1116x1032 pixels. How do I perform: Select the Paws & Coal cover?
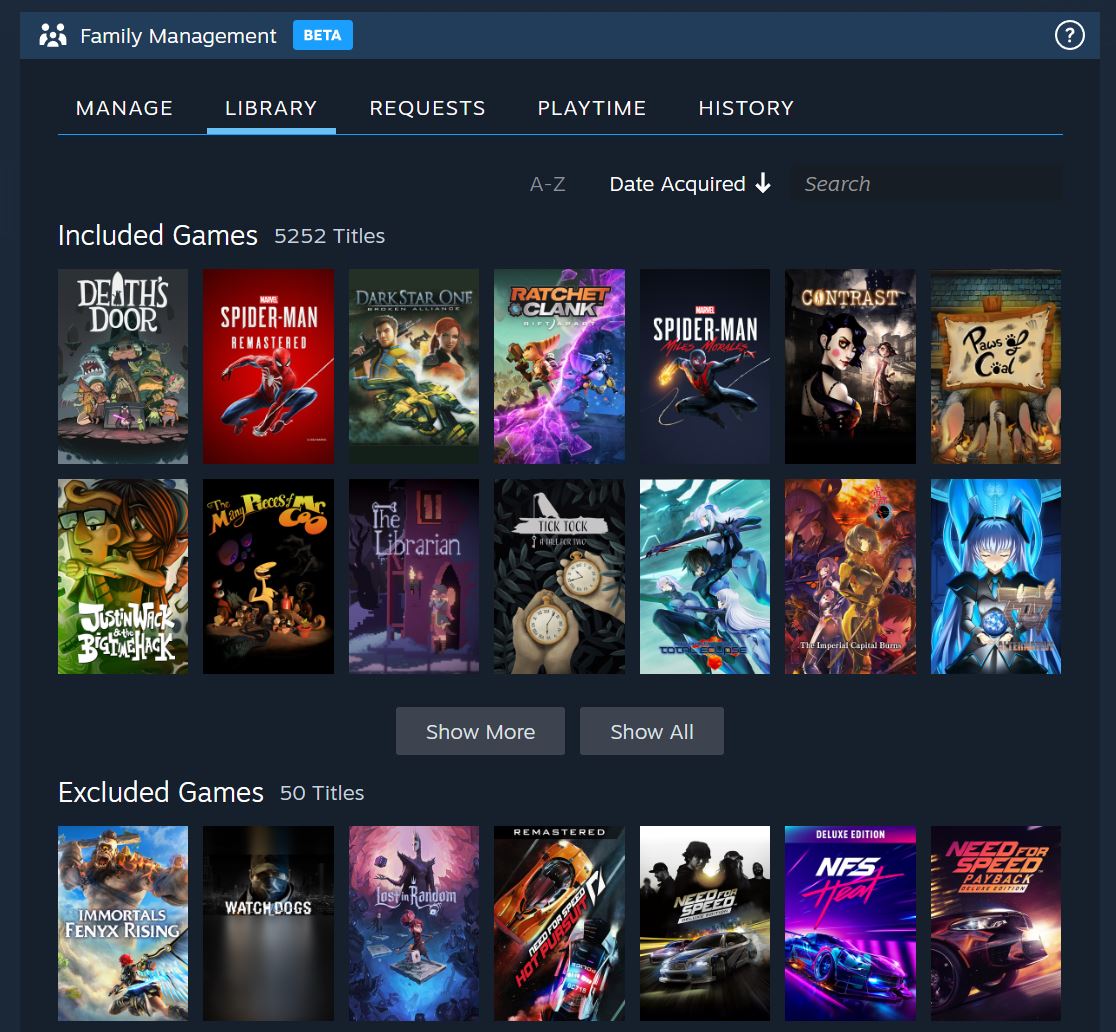pos(996,367)
